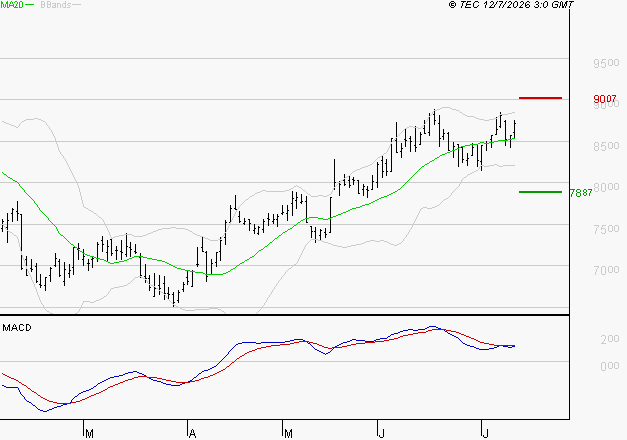
Task: Select the green support line marker
Action: pyautogui.click(x=540, y=192)
